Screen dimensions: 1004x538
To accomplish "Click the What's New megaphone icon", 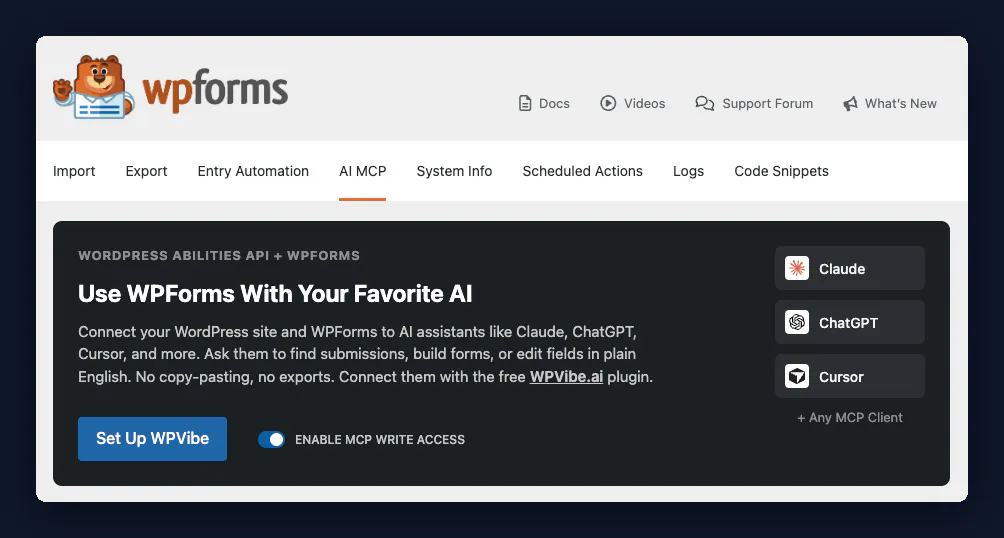I will [x=850, y=104].
